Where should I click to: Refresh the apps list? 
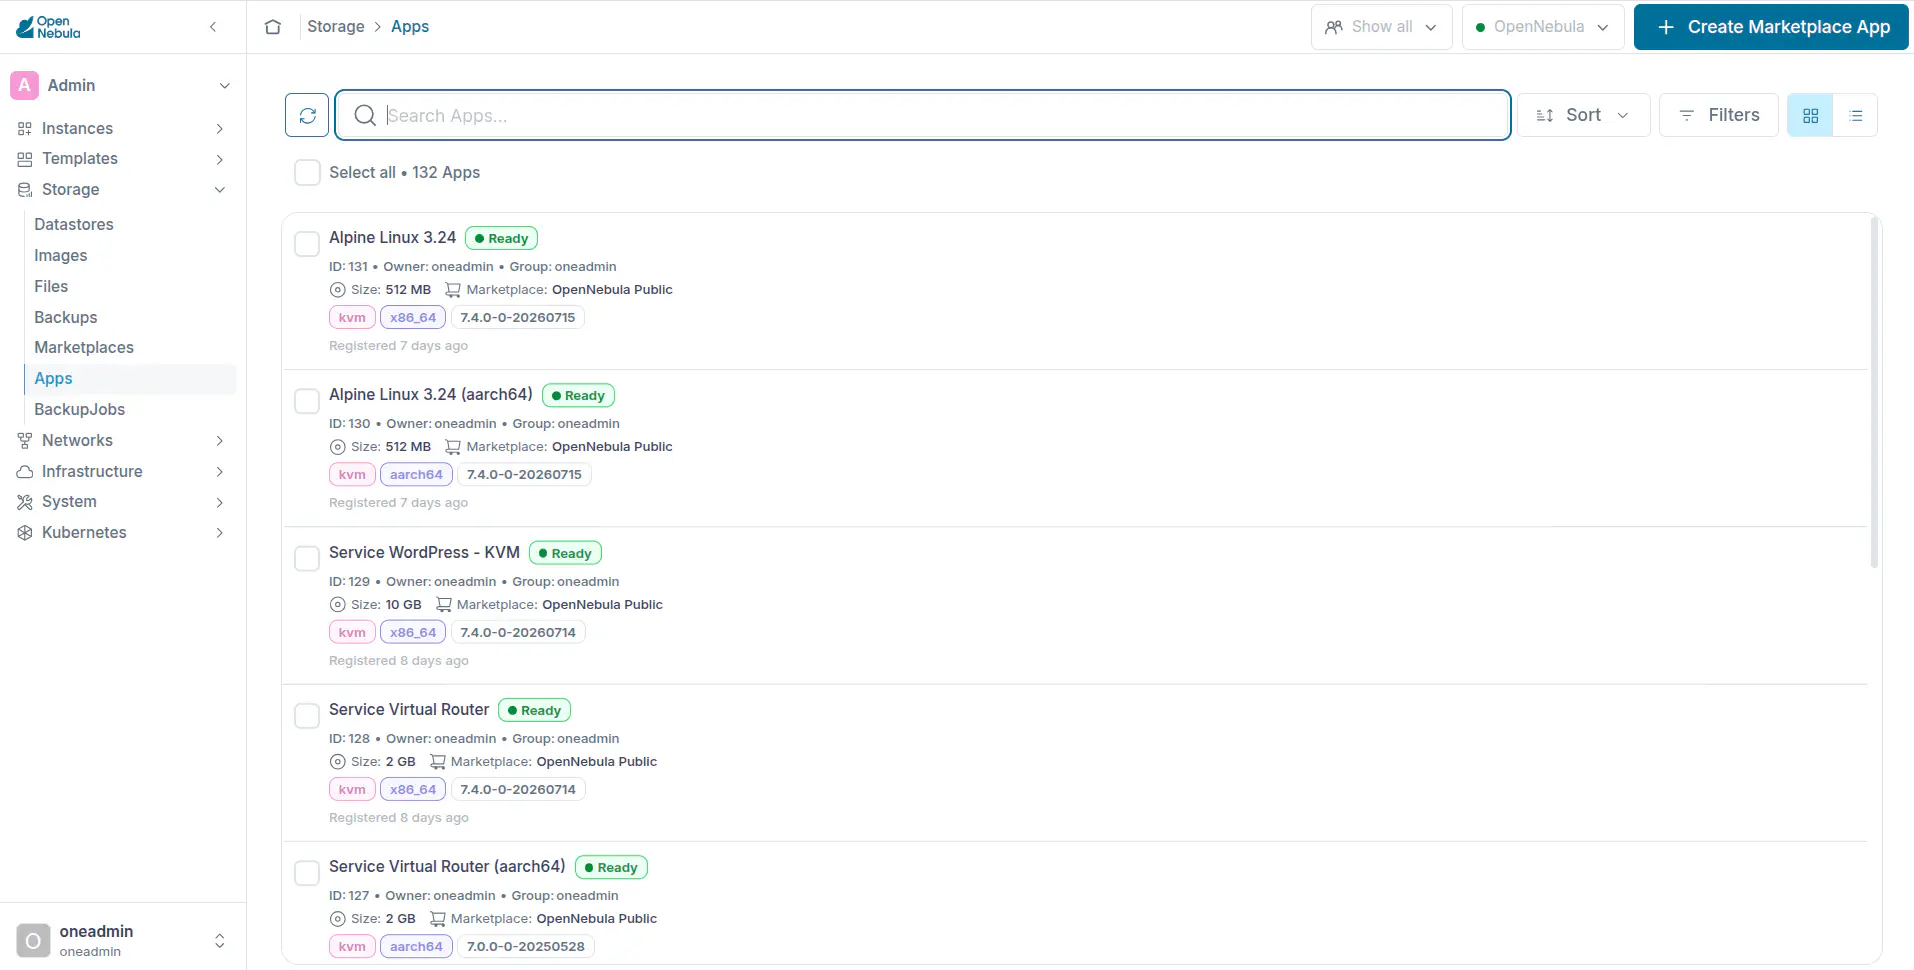[307, 115]
